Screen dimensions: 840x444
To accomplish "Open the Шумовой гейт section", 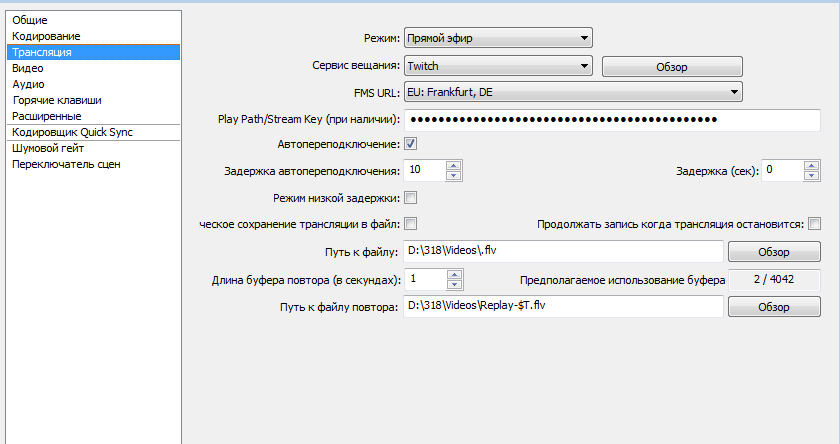I will coord(94,148).
